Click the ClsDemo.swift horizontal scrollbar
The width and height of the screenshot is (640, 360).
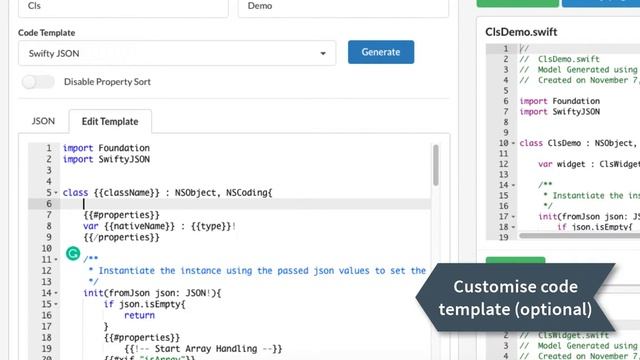[580, 236]
